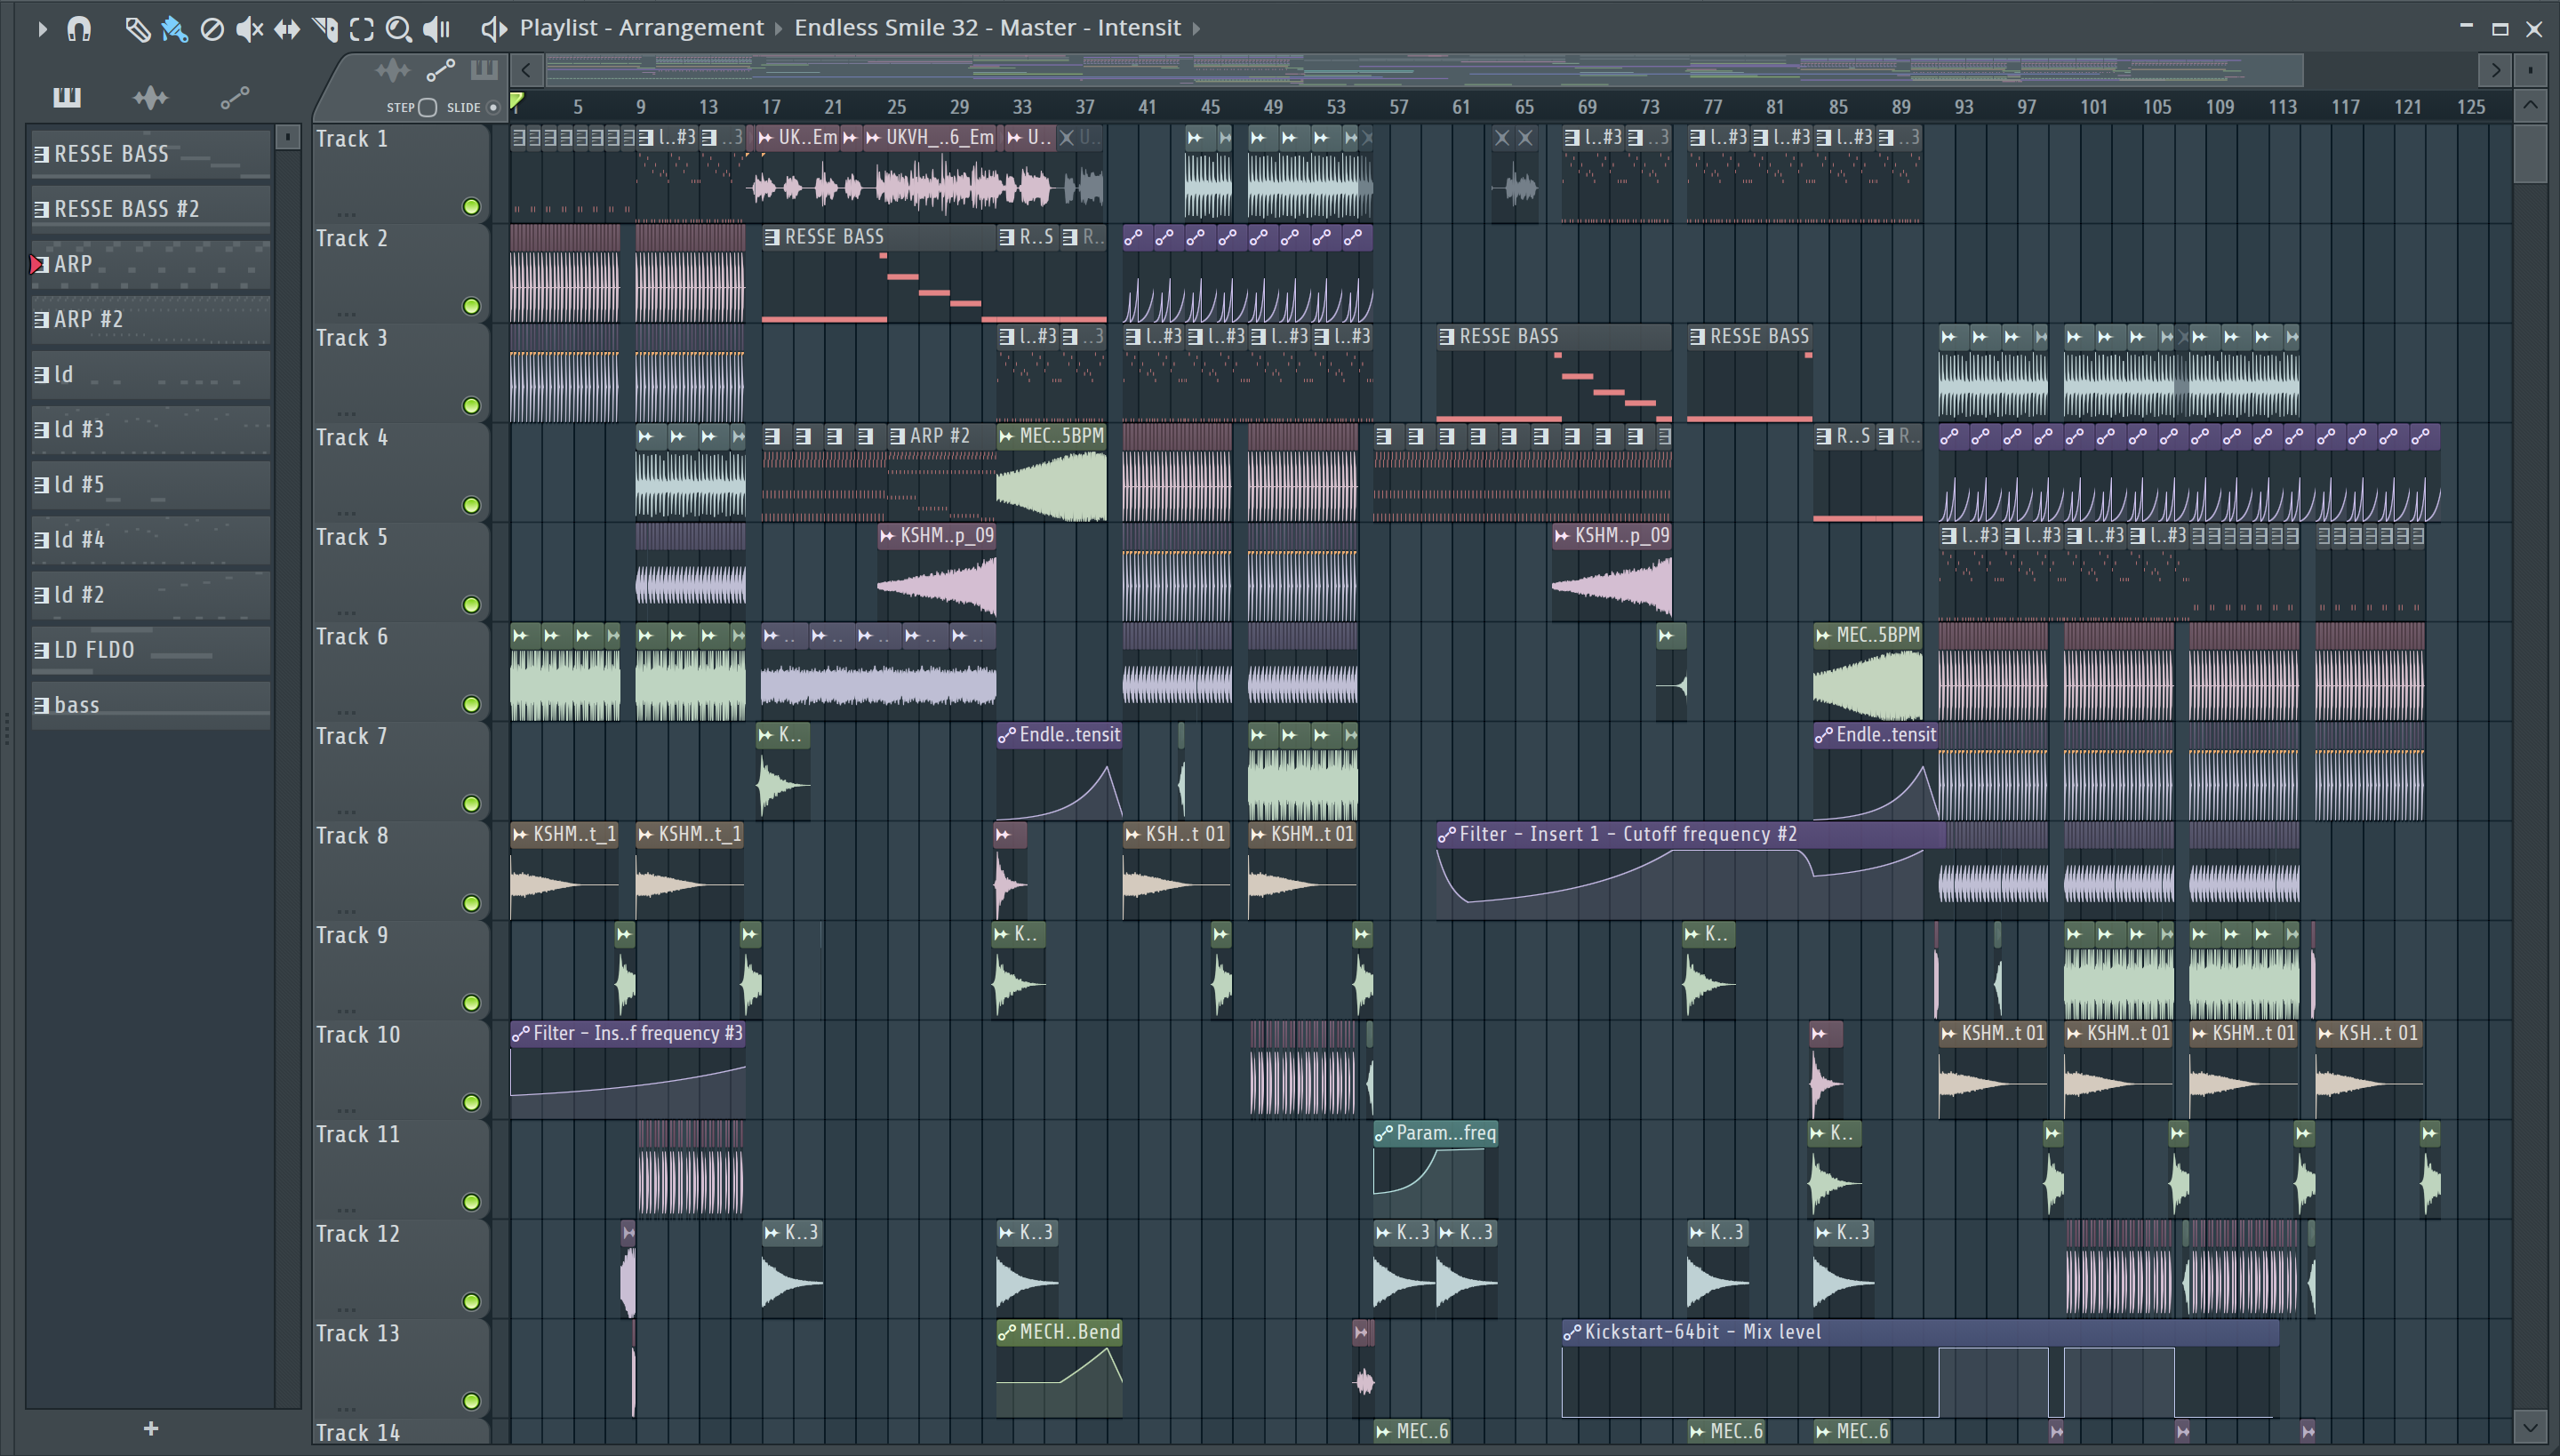2560x1456 pixels.
Task: Click the pattern icon of RESSE BASS #2 in picker
Action: tap(41, 209)
